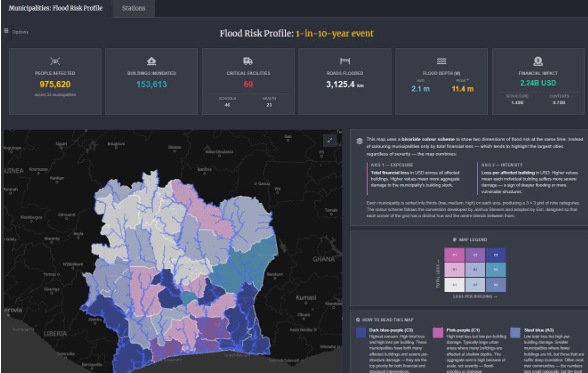Click the Financial Impact coin icon

point(538,61)
